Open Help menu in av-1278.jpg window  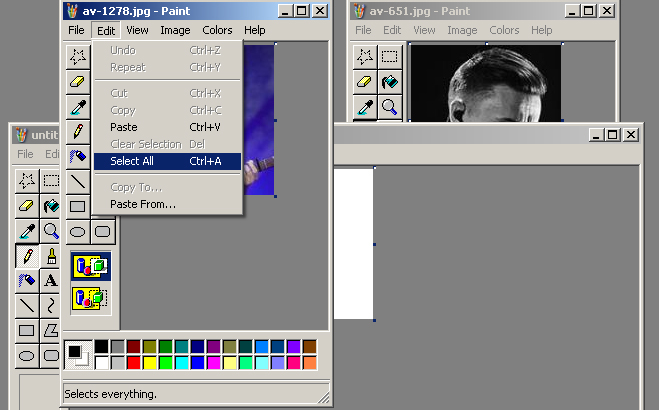255,30
